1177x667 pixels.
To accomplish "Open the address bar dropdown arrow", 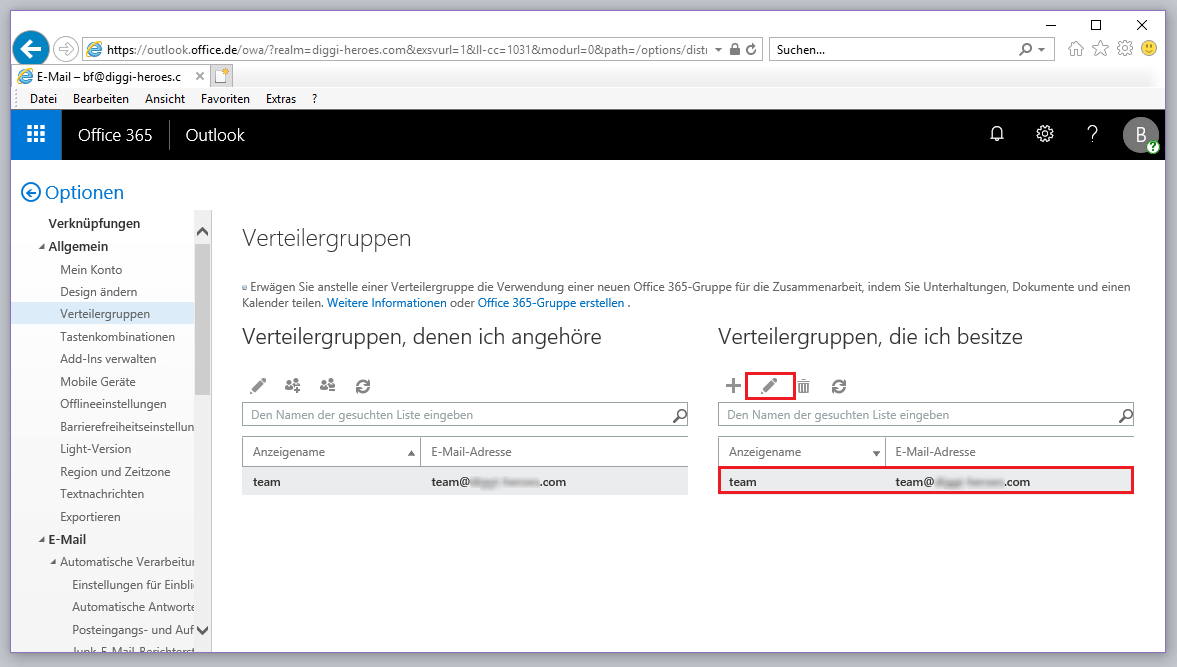I will click(718, 50).
